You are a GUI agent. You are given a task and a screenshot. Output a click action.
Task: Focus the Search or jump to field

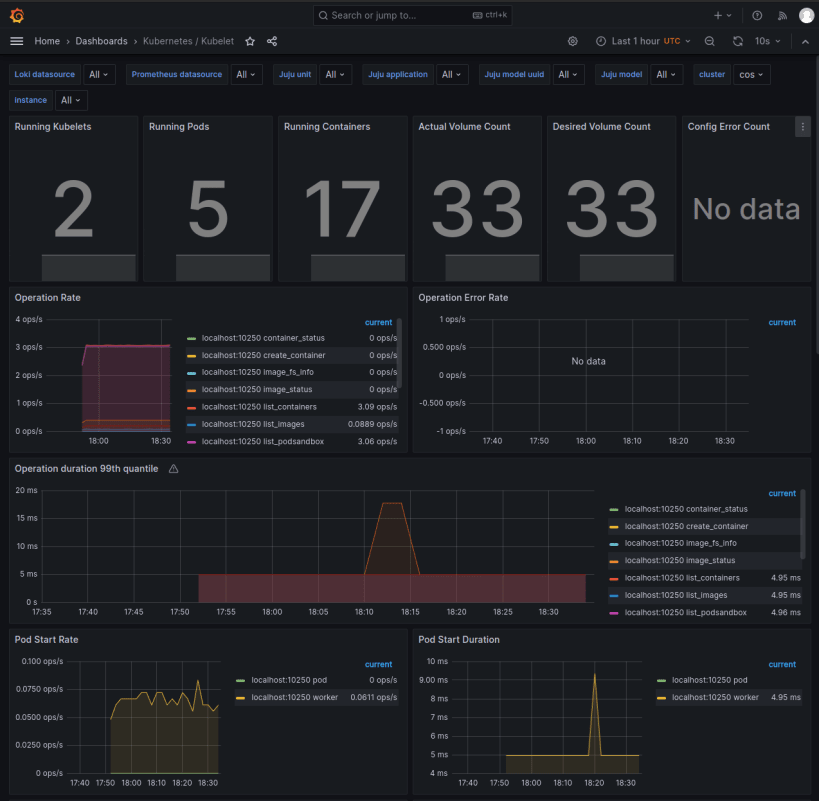(412, 16)
